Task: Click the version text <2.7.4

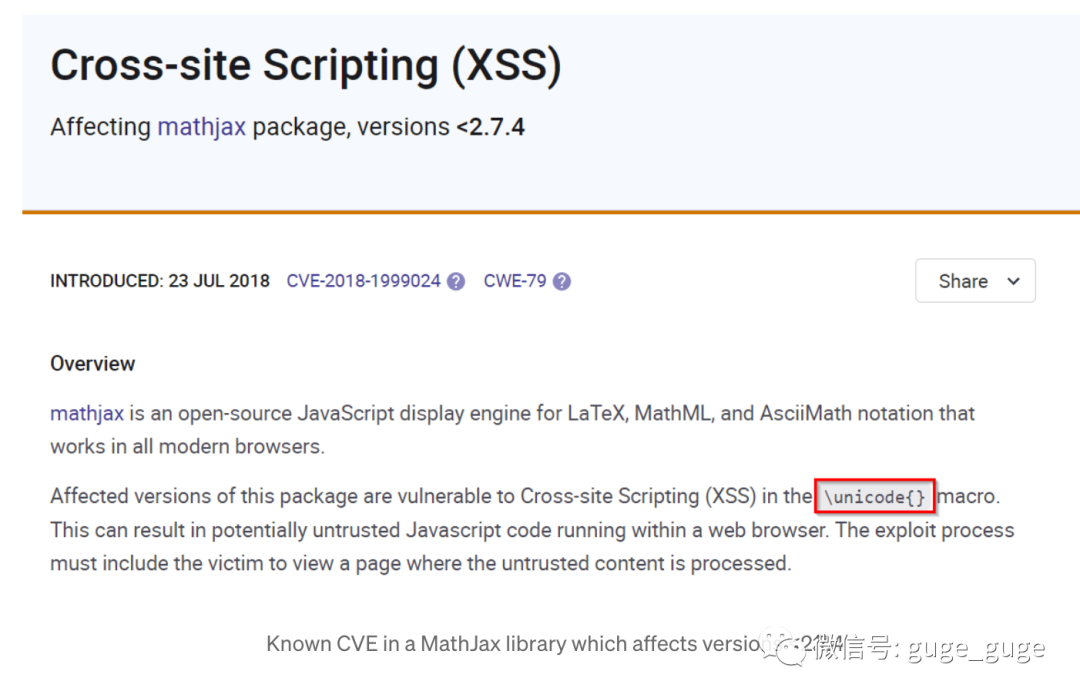Action: click(490, 127)
